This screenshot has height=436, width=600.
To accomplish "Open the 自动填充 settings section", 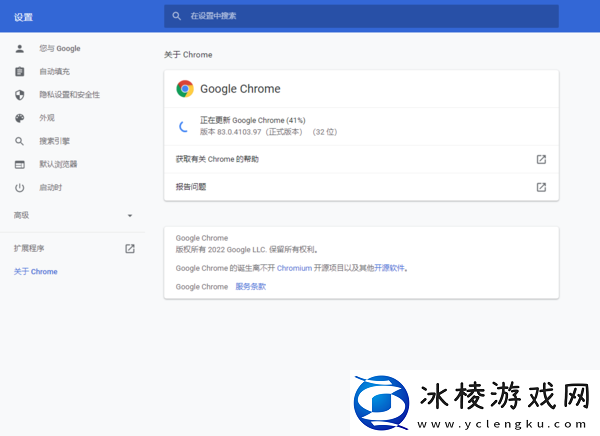I will 55,72.
